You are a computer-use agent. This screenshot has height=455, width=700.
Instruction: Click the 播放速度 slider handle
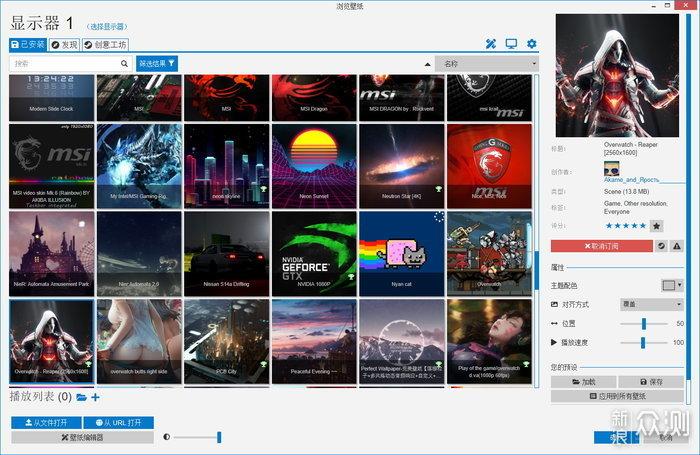(x=643, y=342)
